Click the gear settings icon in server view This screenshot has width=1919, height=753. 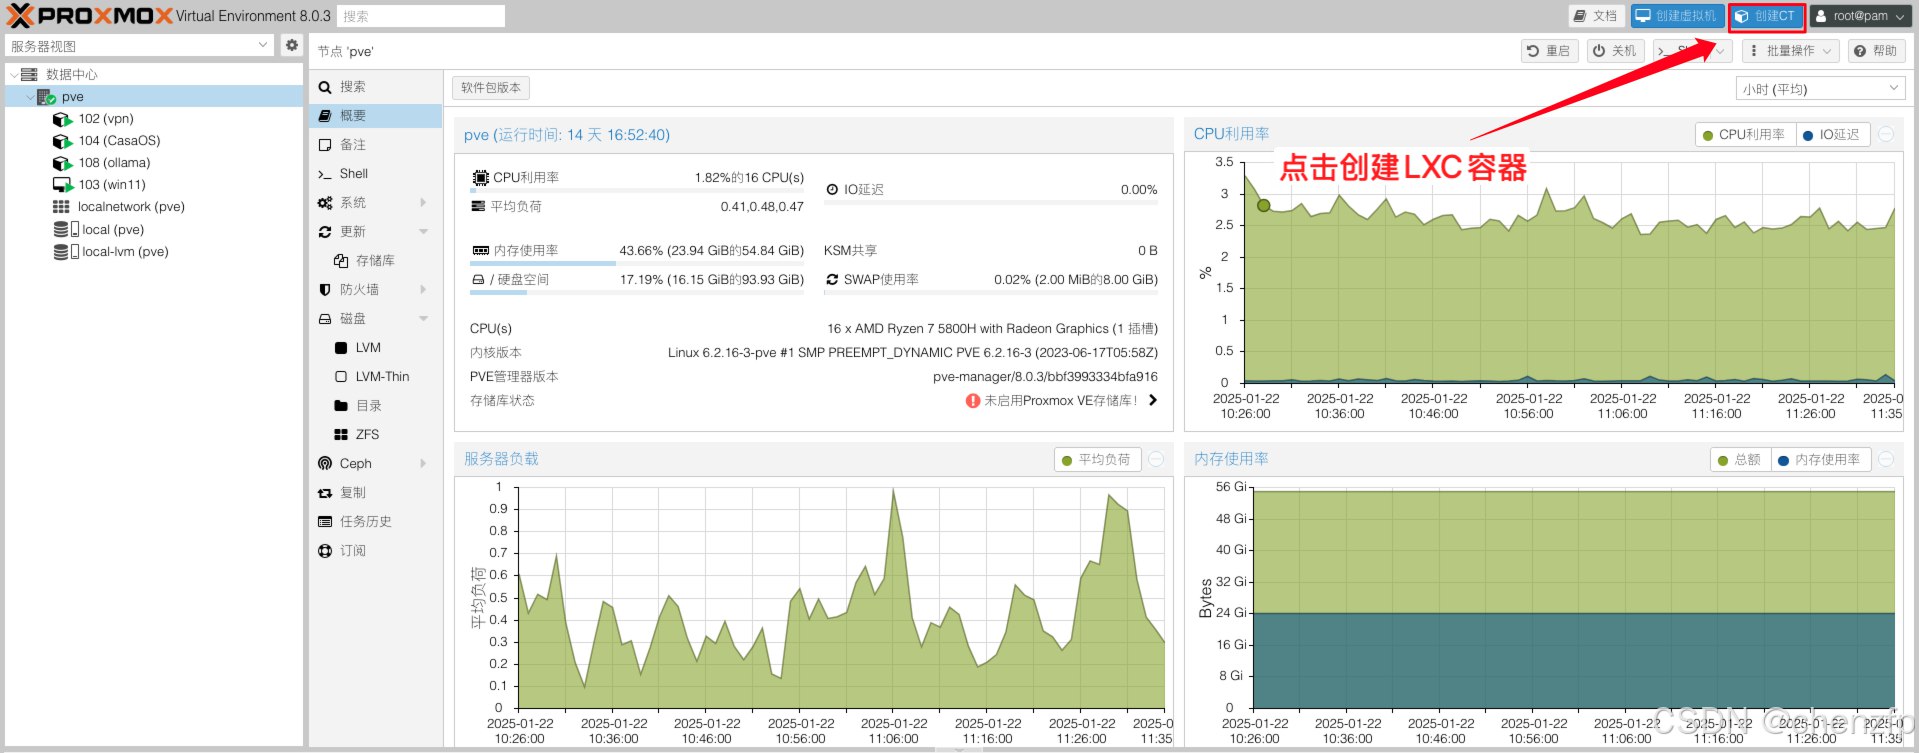tap(291, 45)
